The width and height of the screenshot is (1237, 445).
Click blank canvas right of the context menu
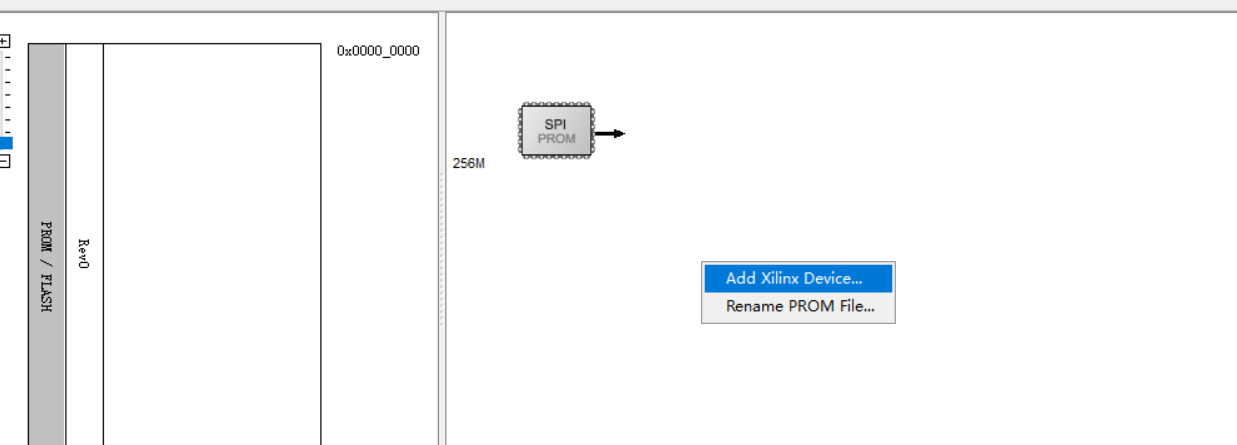coord(1050,290)
